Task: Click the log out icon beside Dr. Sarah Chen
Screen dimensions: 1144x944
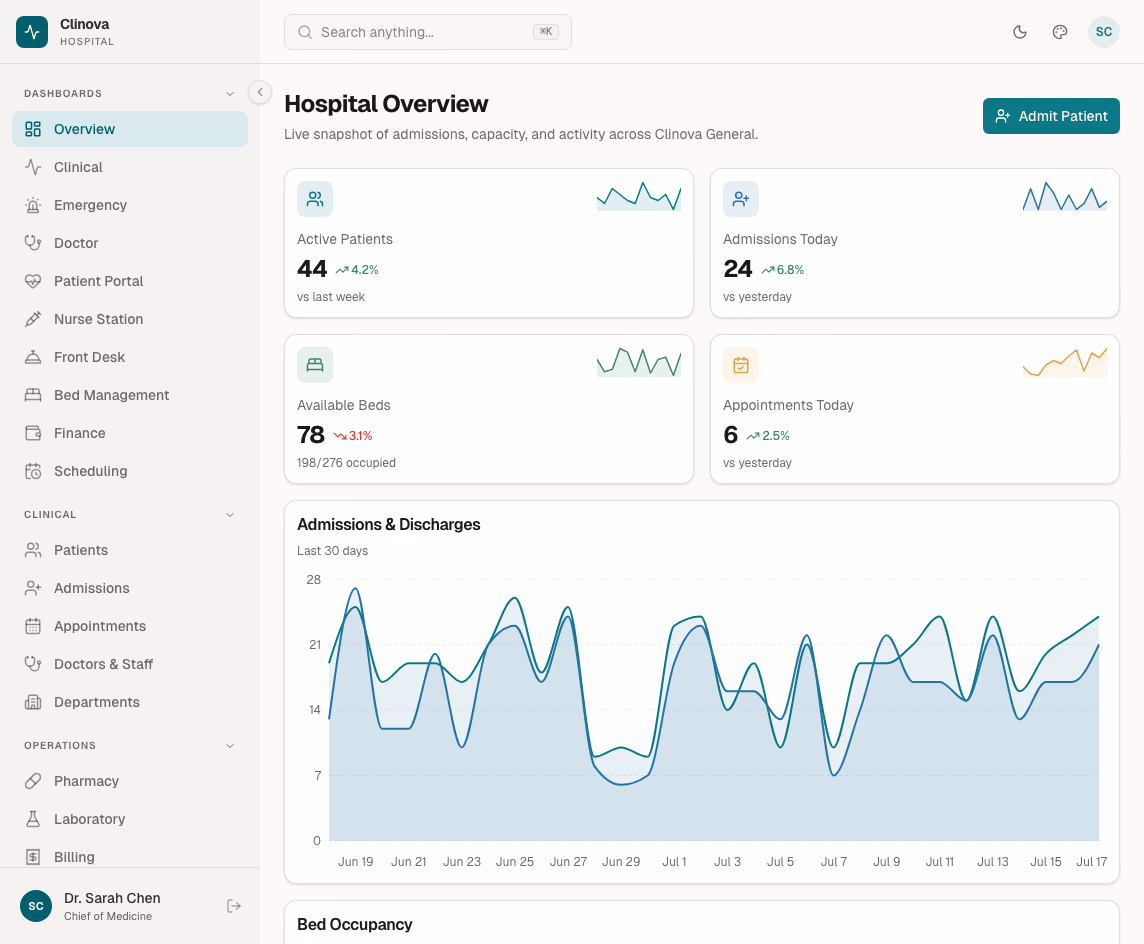Action: (x=233, y=906)
